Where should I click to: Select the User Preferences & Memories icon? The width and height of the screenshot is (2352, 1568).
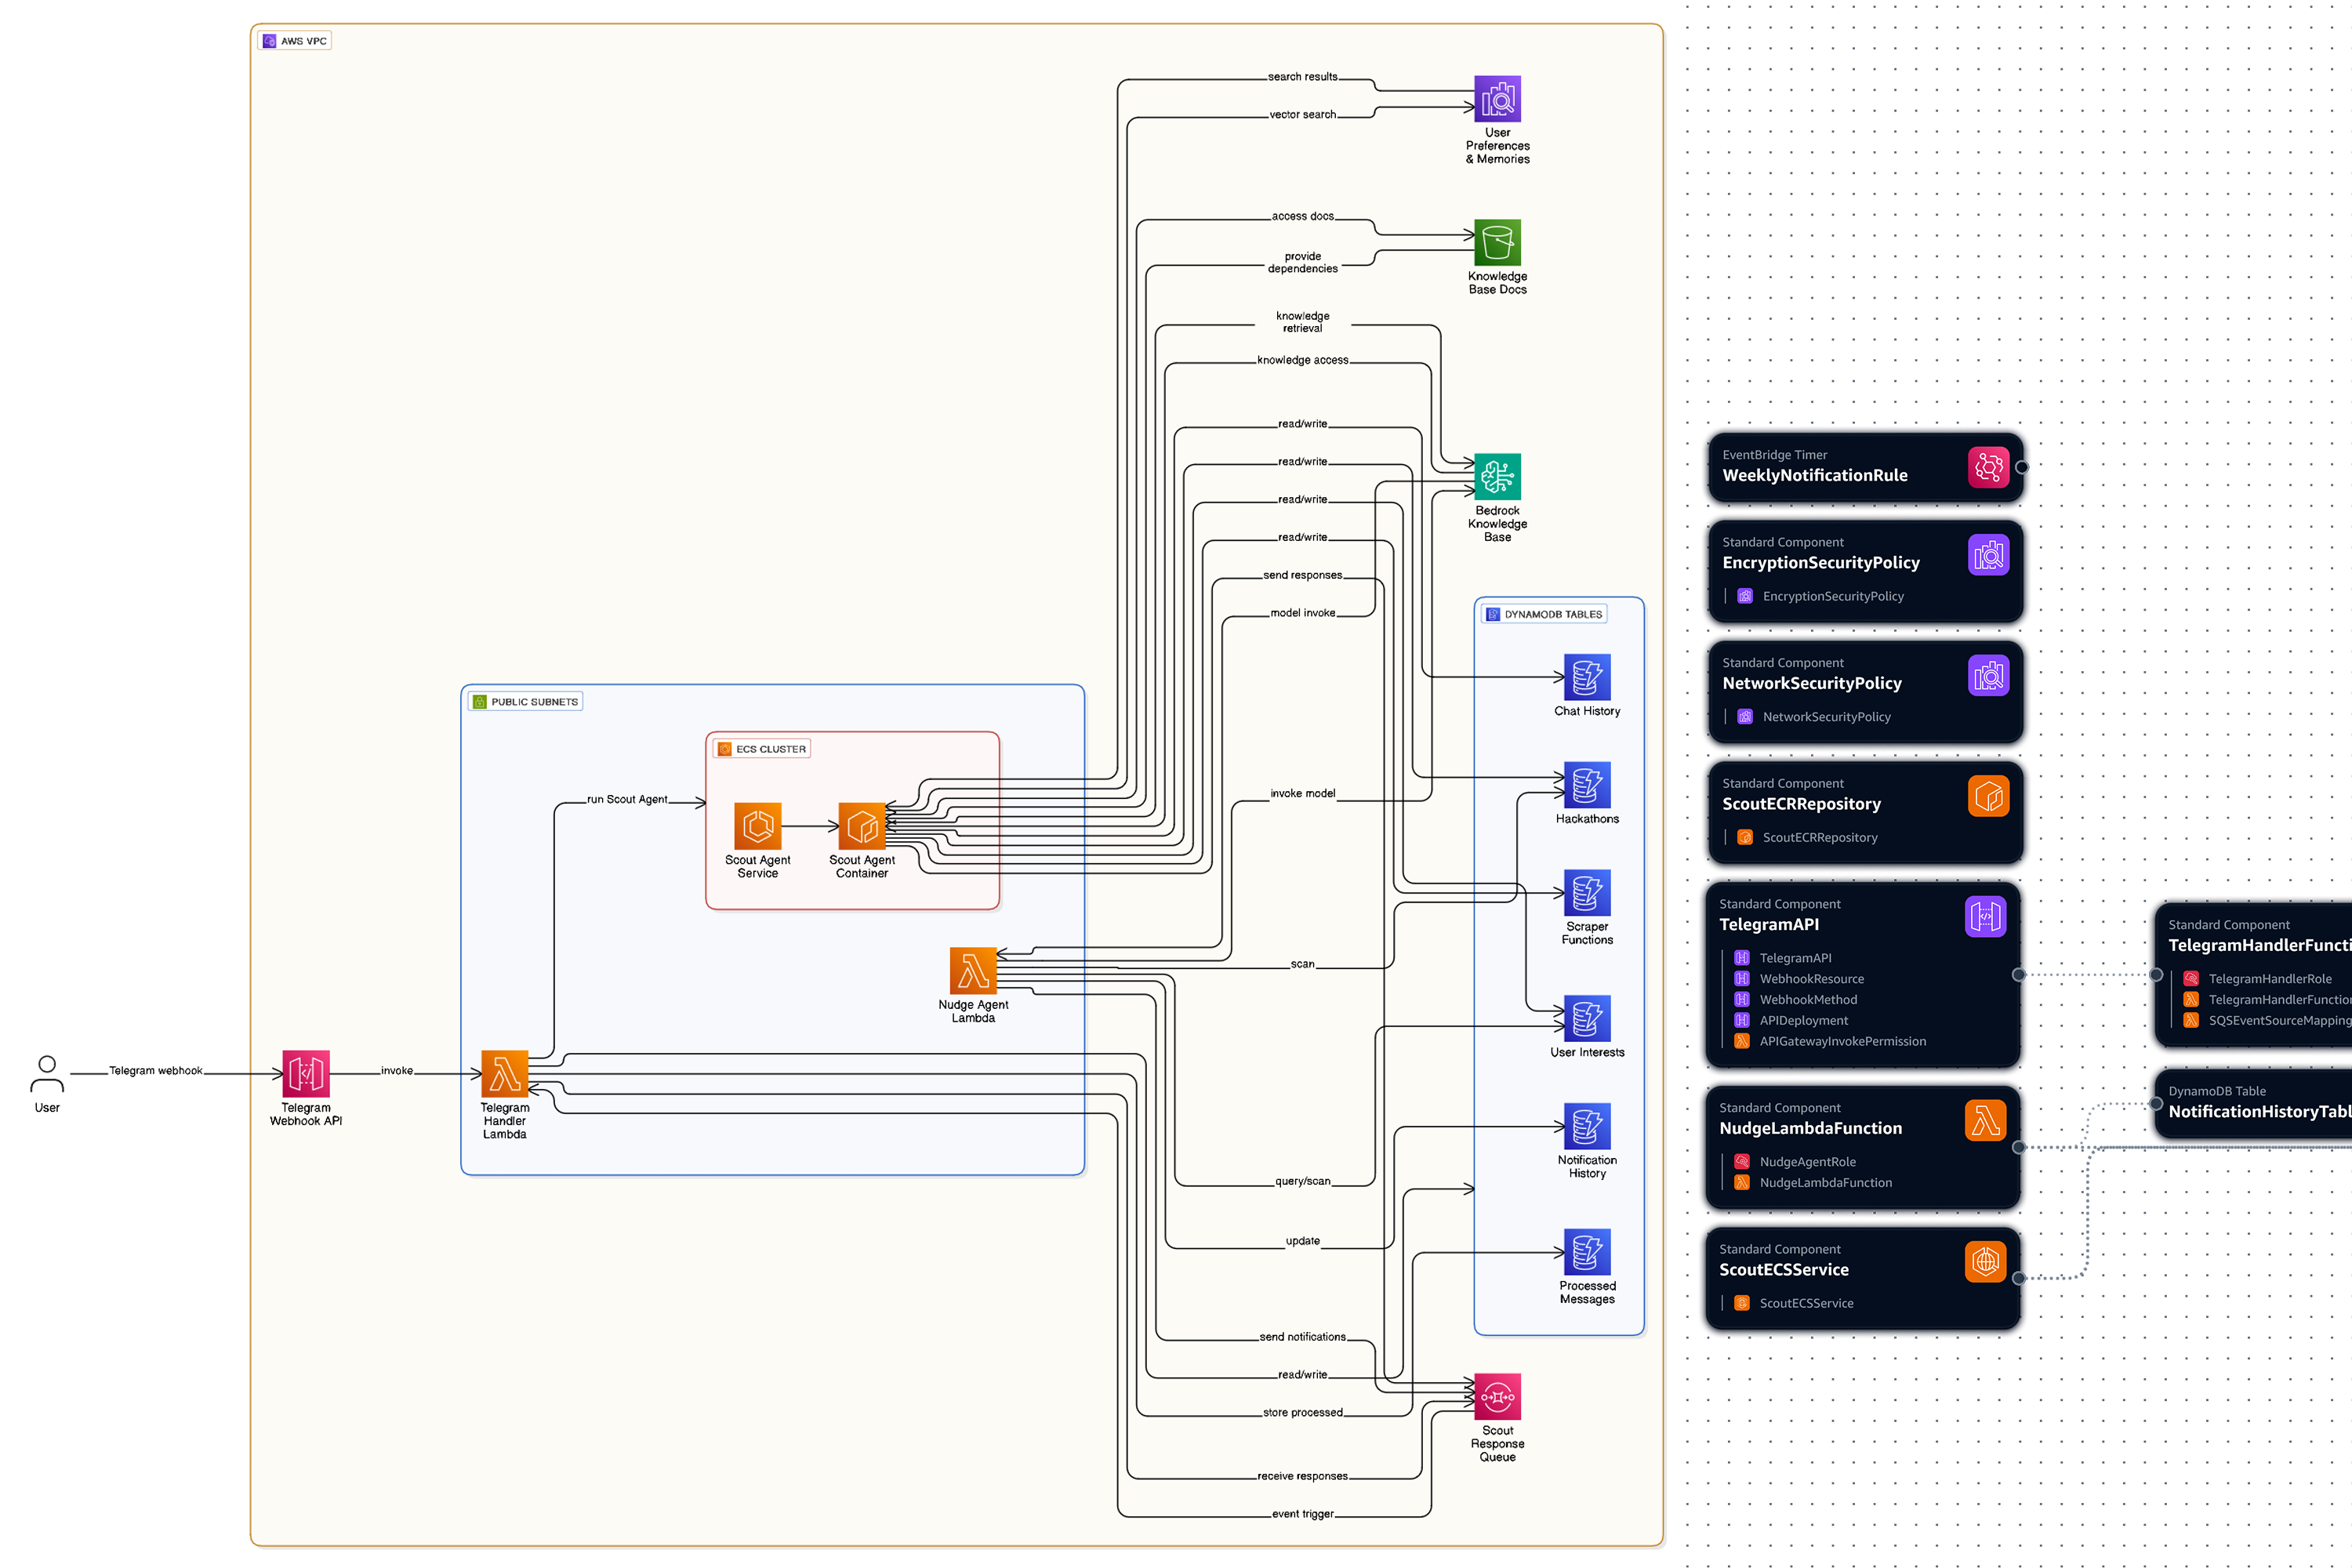click(x=1497, y=99)
